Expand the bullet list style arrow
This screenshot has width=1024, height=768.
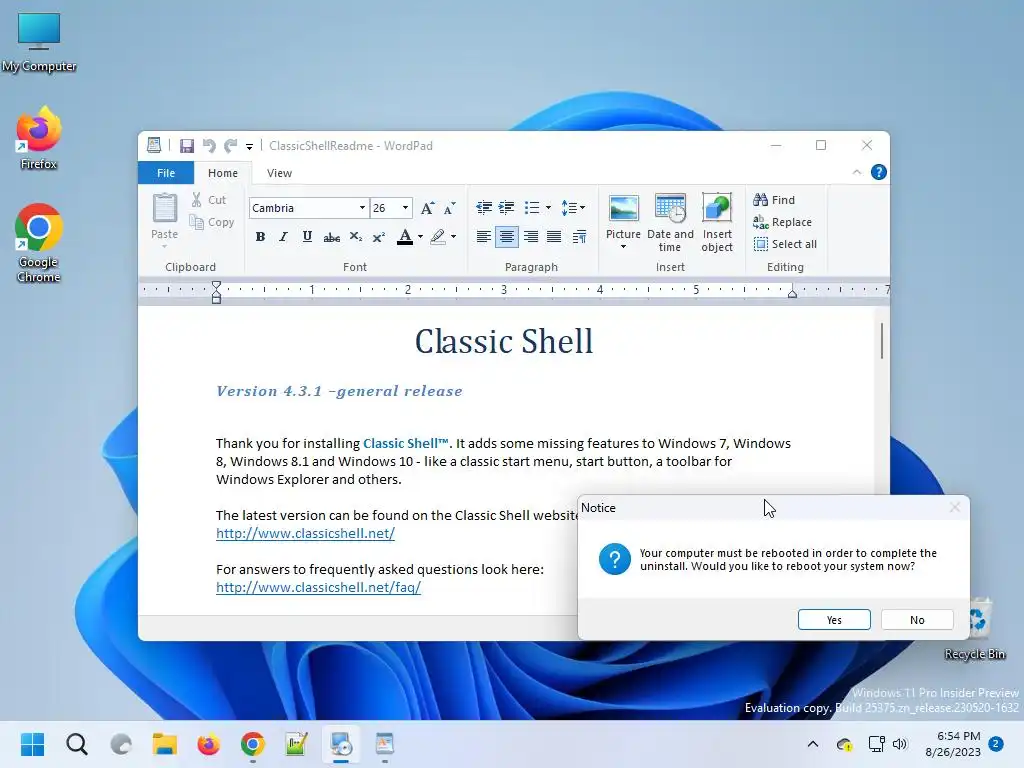click(x=548, y=208)
